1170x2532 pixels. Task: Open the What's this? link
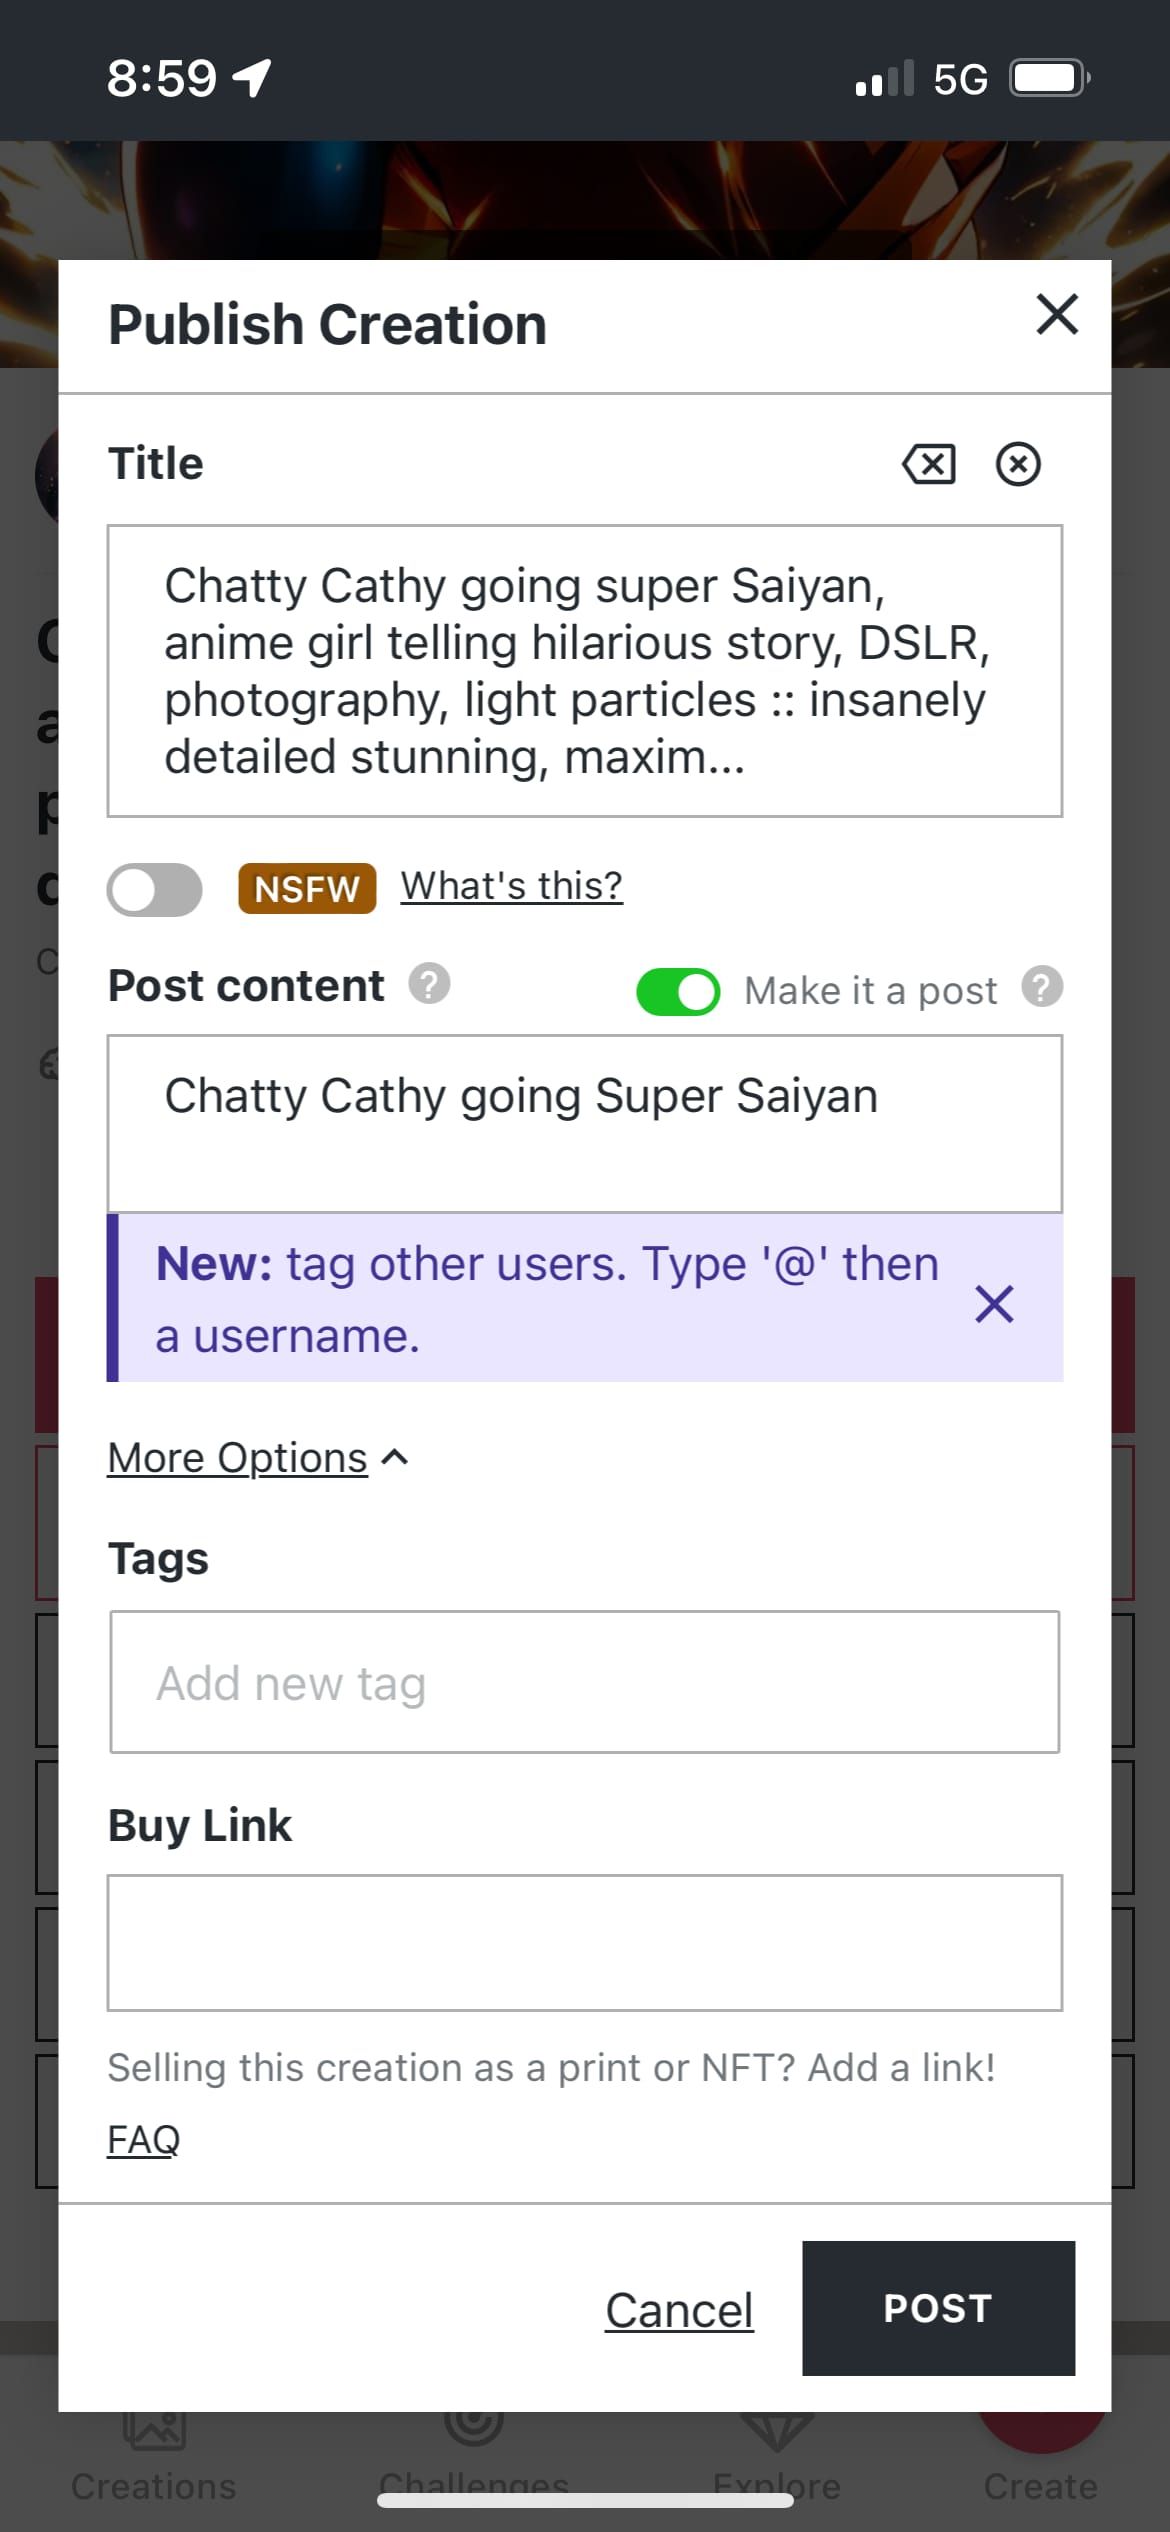pyautogui.click(x=511, y=886)
